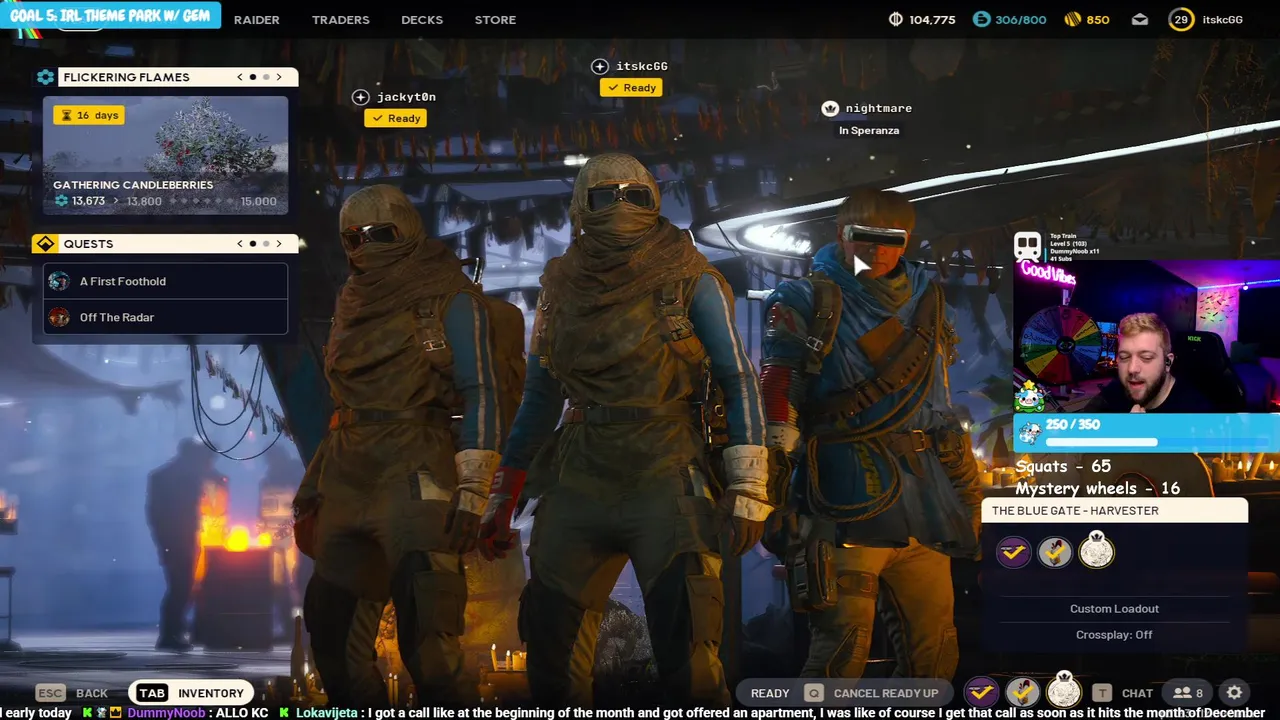Viewport: 1280px width, 720px height.
Task: Click the blue currency icon beside 306/800
Action: (981, 19)
